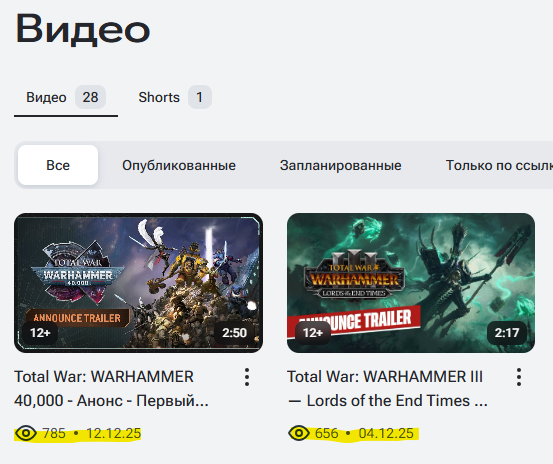553x464 pixels.
Task: Open the WARHAMMER 40,000 announce trailer thumbnail
Action: point(138,283)
